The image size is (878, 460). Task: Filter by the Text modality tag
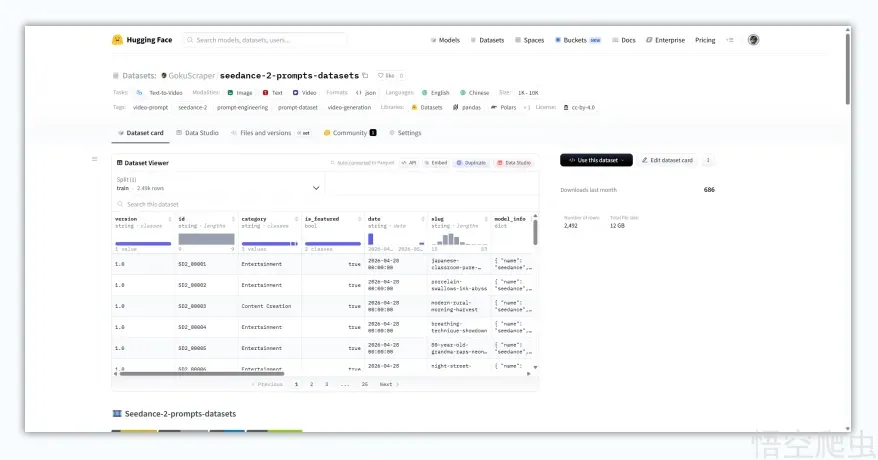273,93
